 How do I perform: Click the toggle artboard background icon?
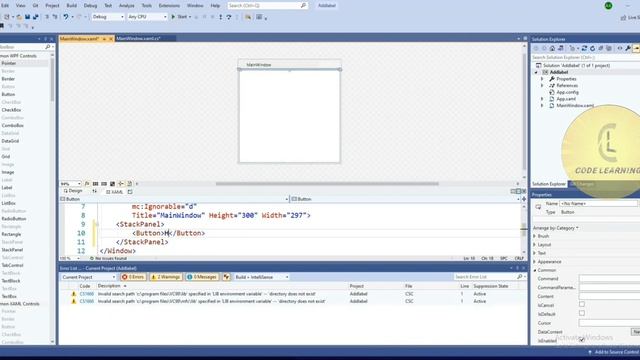[x=113, y=184]
